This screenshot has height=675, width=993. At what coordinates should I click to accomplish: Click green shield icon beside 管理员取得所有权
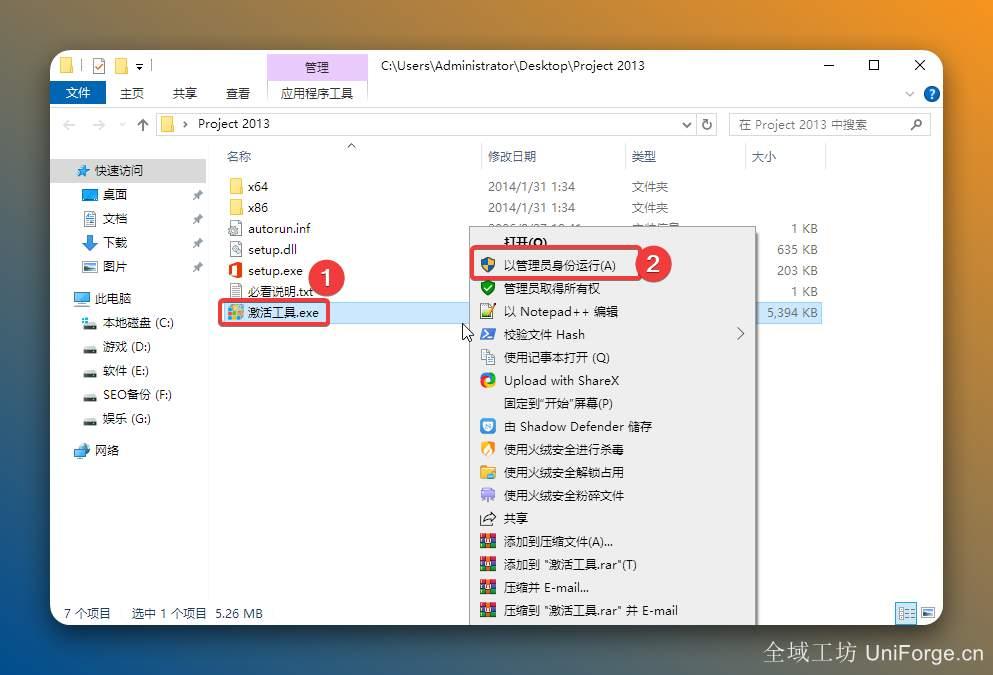click(488, 288)
